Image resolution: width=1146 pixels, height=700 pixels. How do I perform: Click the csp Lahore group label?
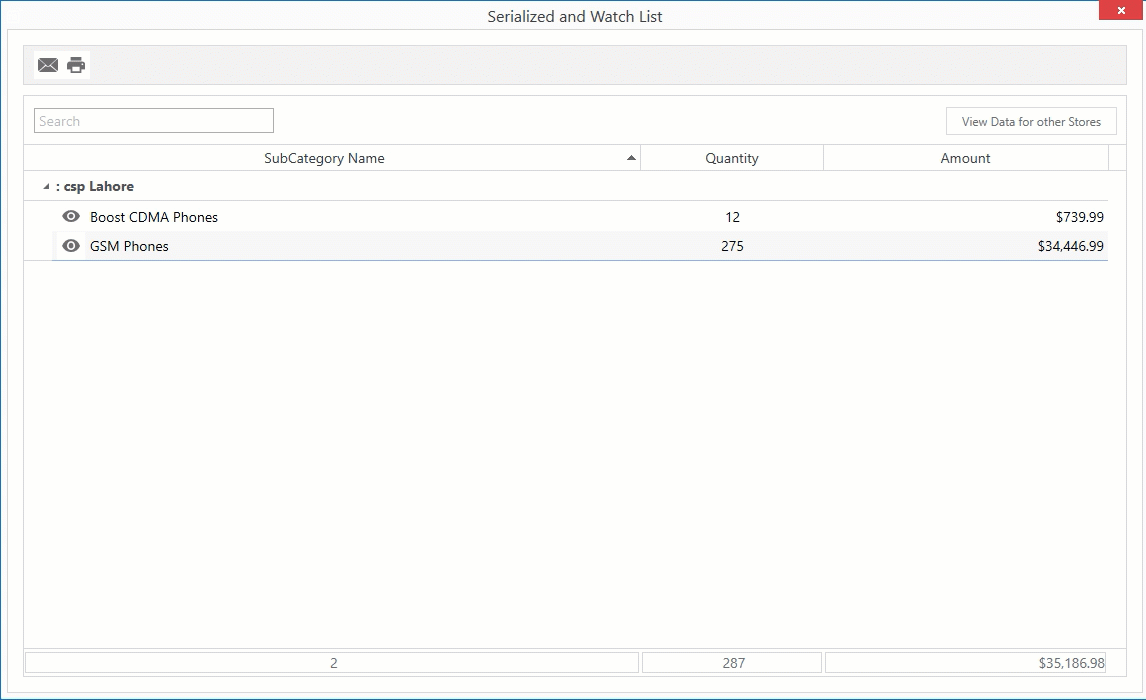[97, 187]
